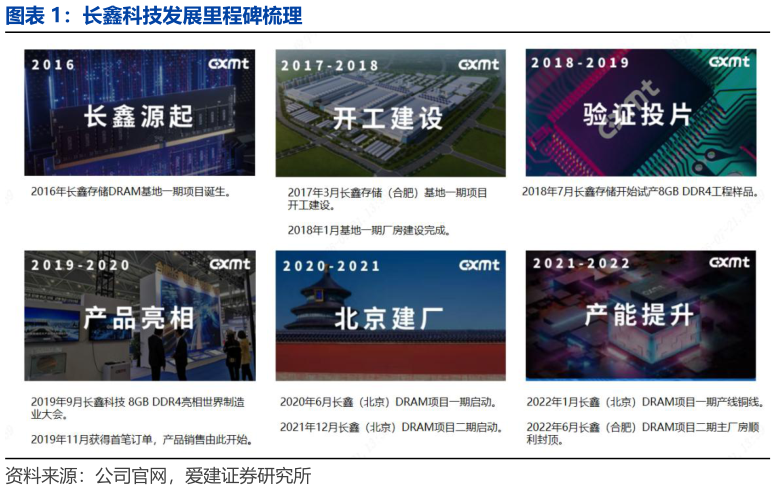Click the caption 2016年长鑫存储DRAM基地一期项目诞生

pyautogui.click(x=131, y=192)
